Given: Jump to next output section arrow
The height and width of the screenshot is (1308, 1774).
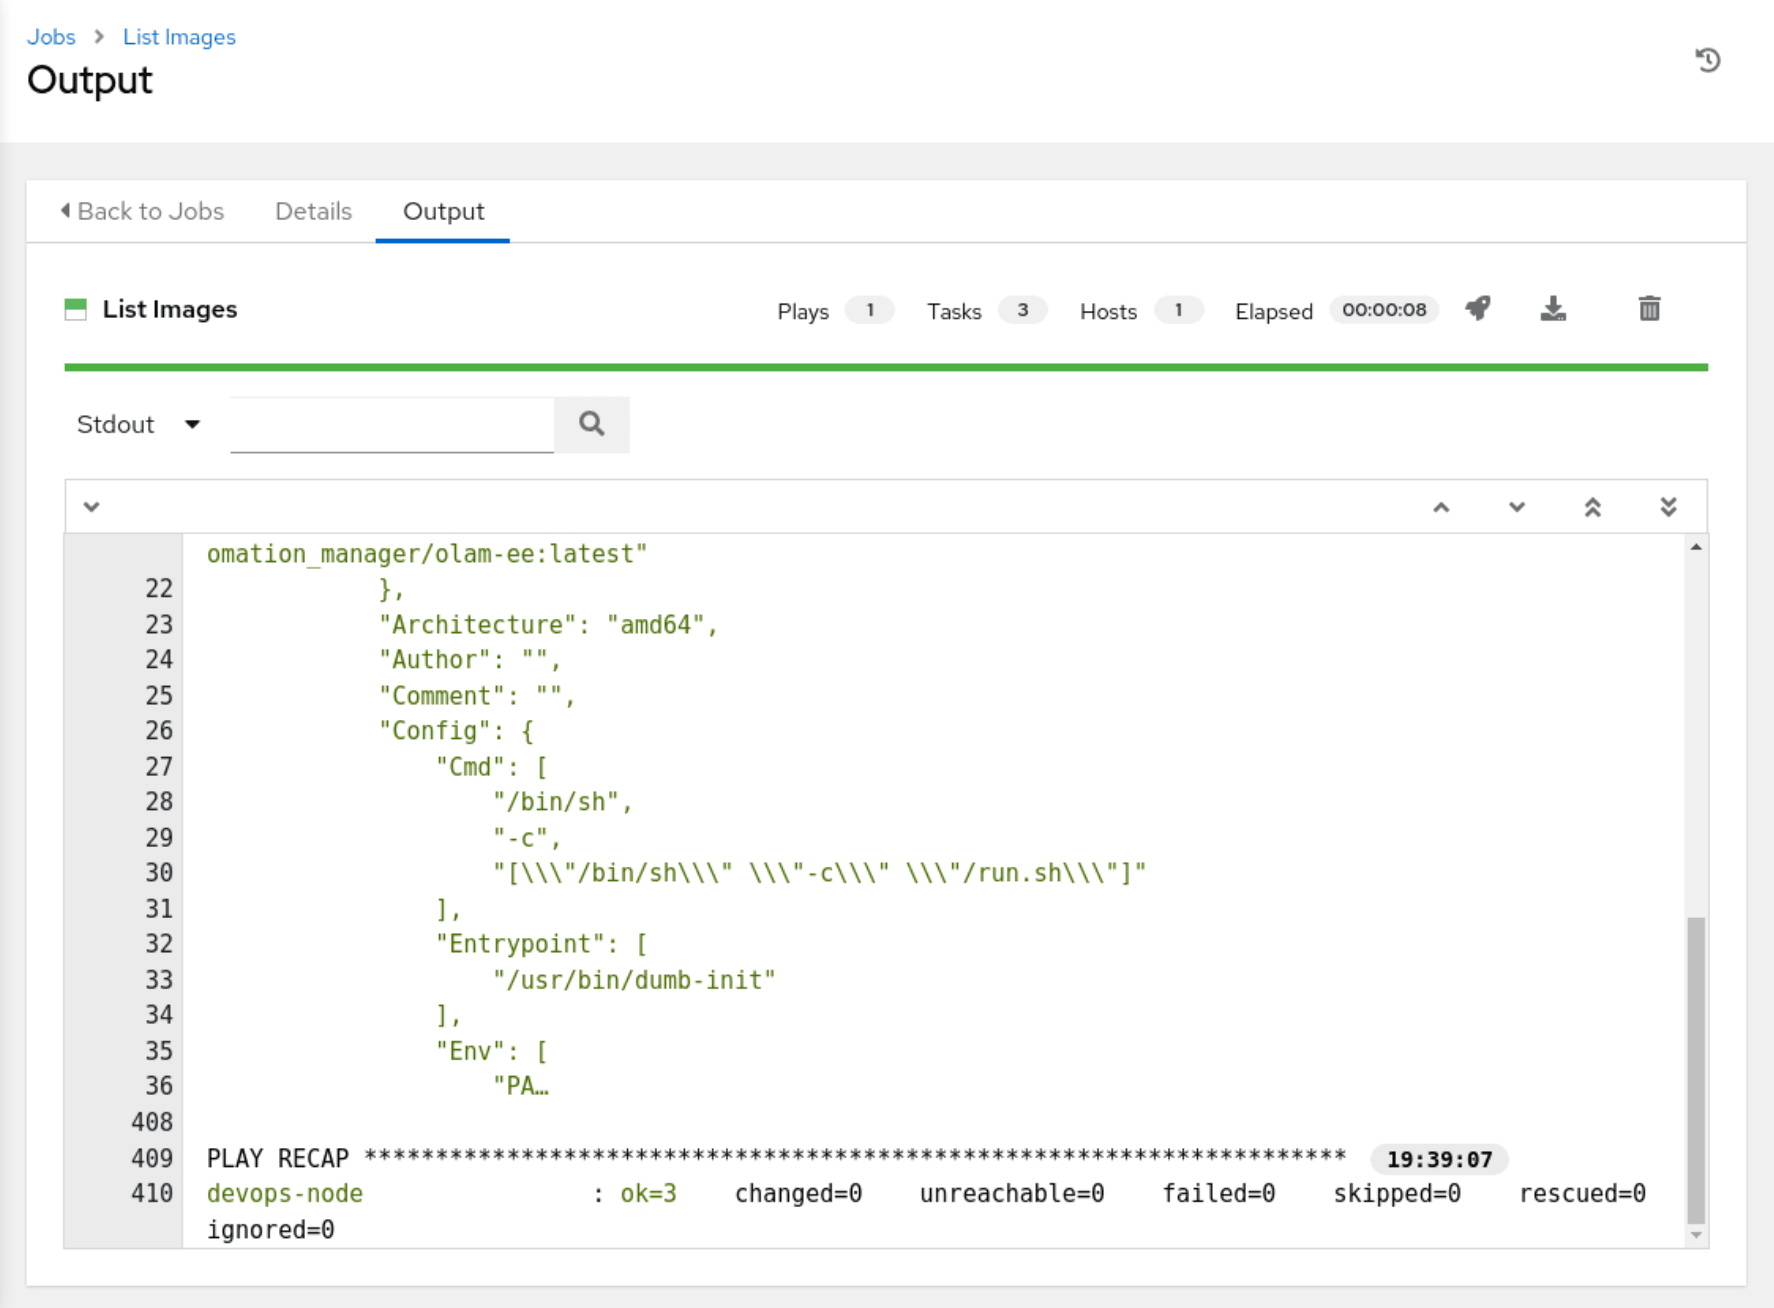Looking at the screenshot, I should pyautogui.click(x=1517, y=507).
